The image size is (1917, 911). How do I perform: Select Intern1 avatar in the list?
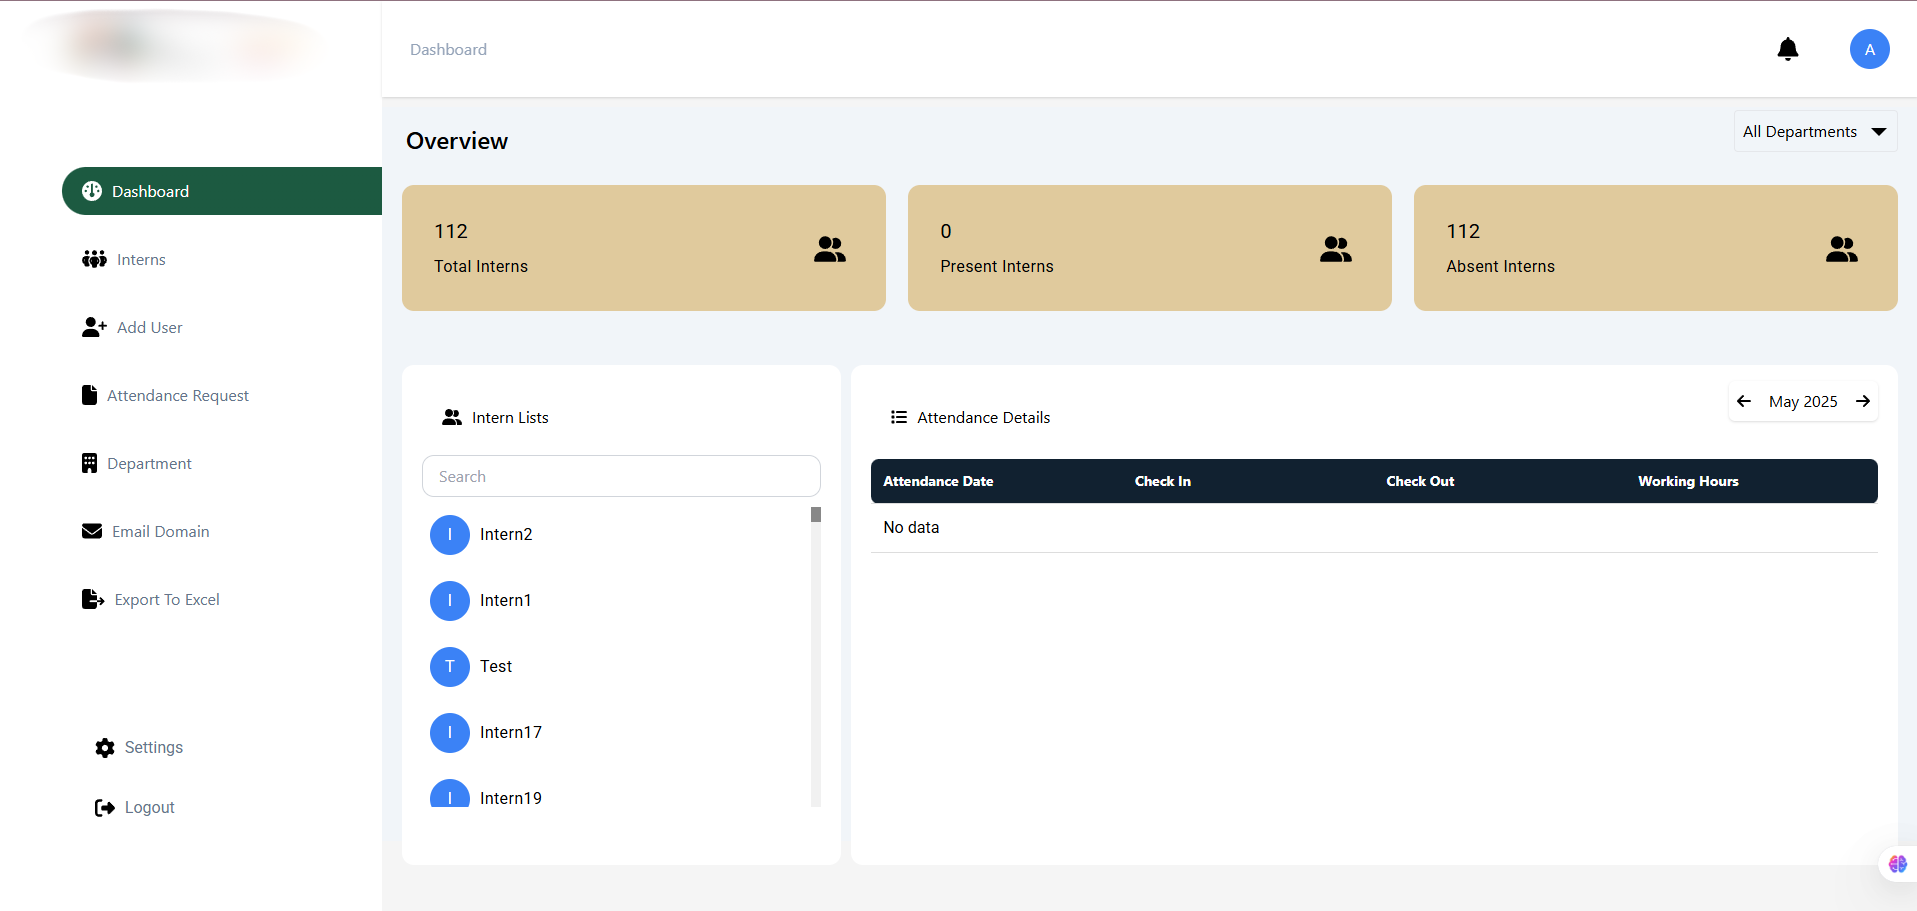(x=450, y=601)
